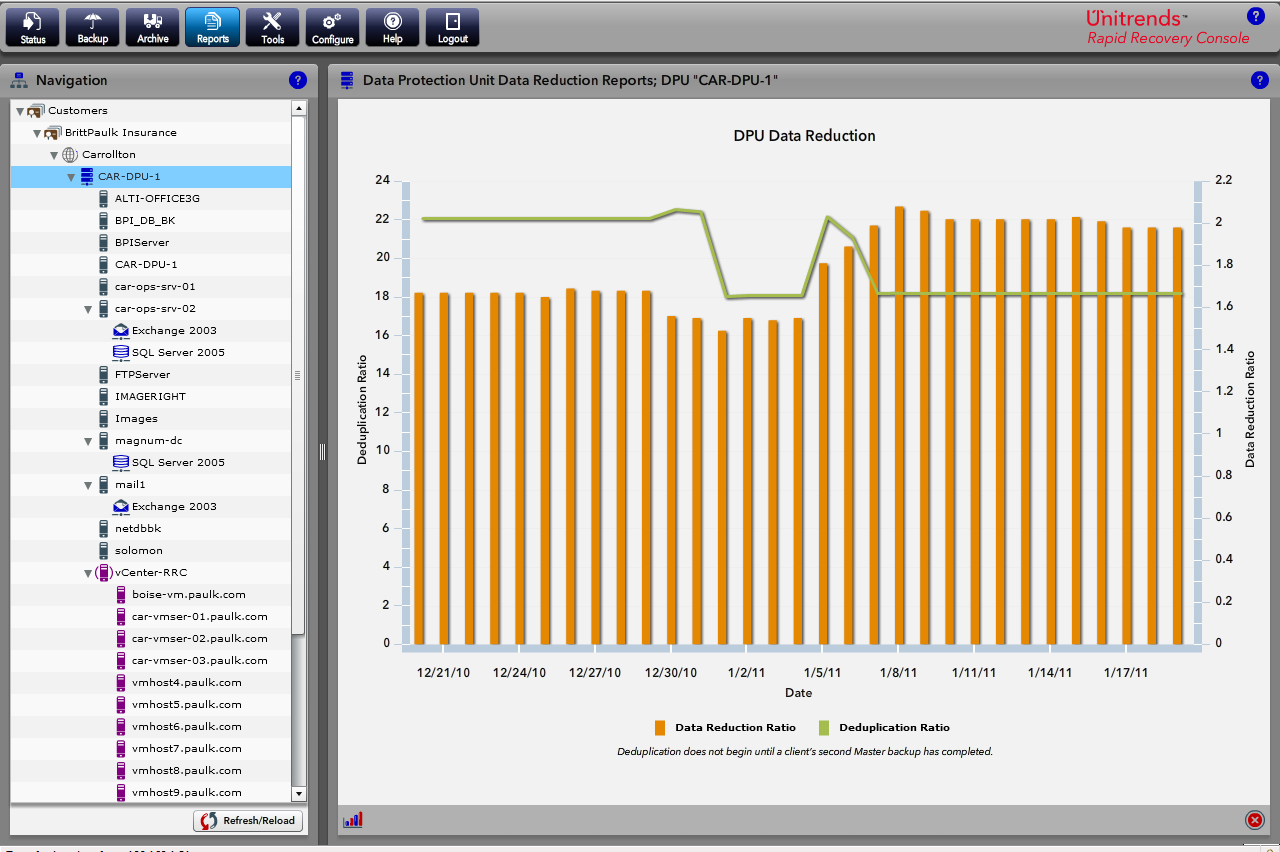Select vmhost7.paulk.com in the tree
The width and height of the screenshot is (1280, 852).
187,749
